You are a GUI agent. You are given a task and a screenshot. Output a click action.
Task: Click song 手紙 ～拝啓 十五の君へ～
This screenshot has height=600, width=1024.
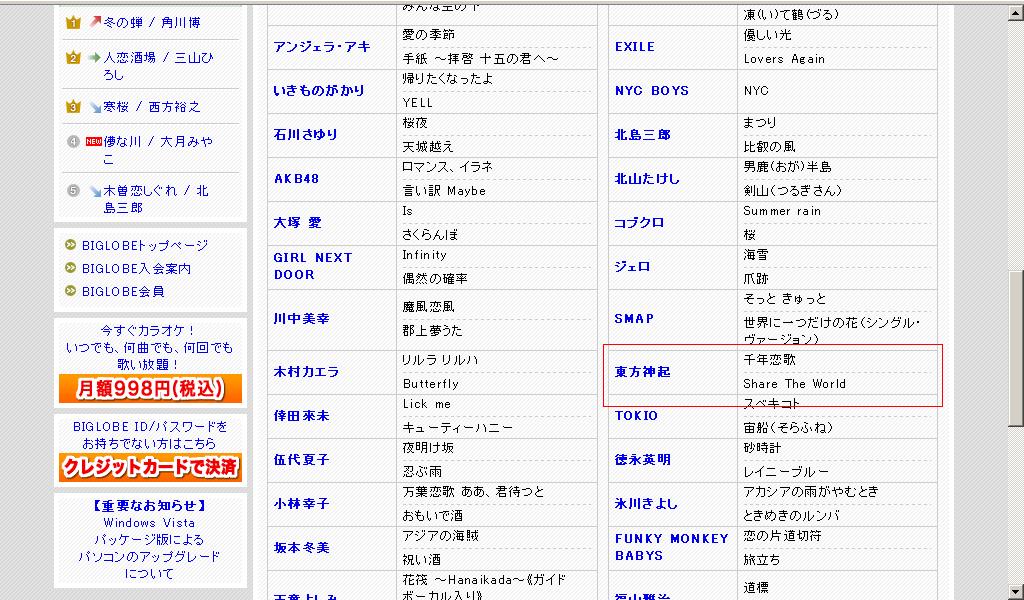481,59
